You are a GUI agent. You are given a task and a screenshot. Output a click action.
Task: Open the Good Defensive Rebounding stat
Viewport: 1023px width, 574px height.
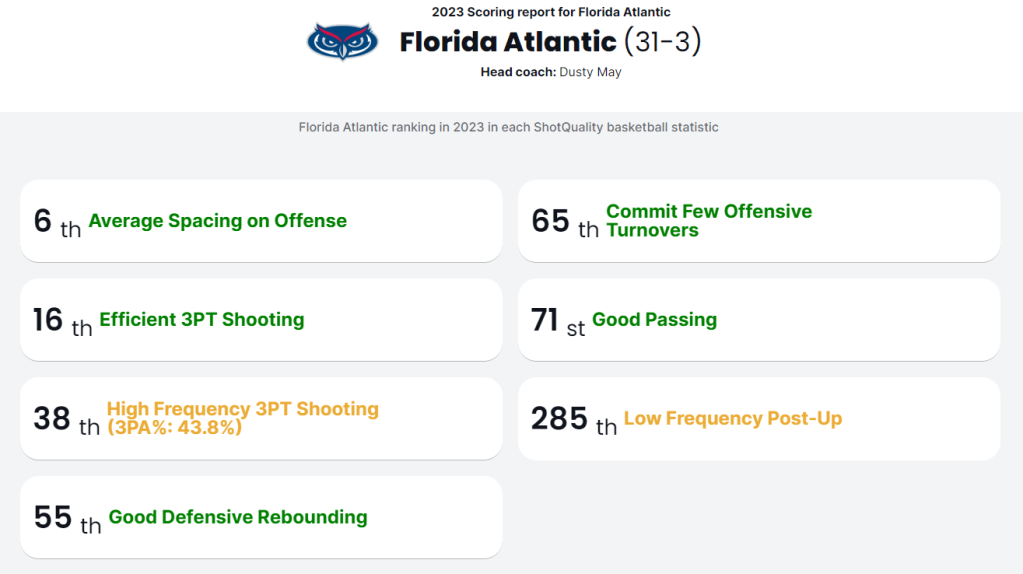tap(238, 517)
